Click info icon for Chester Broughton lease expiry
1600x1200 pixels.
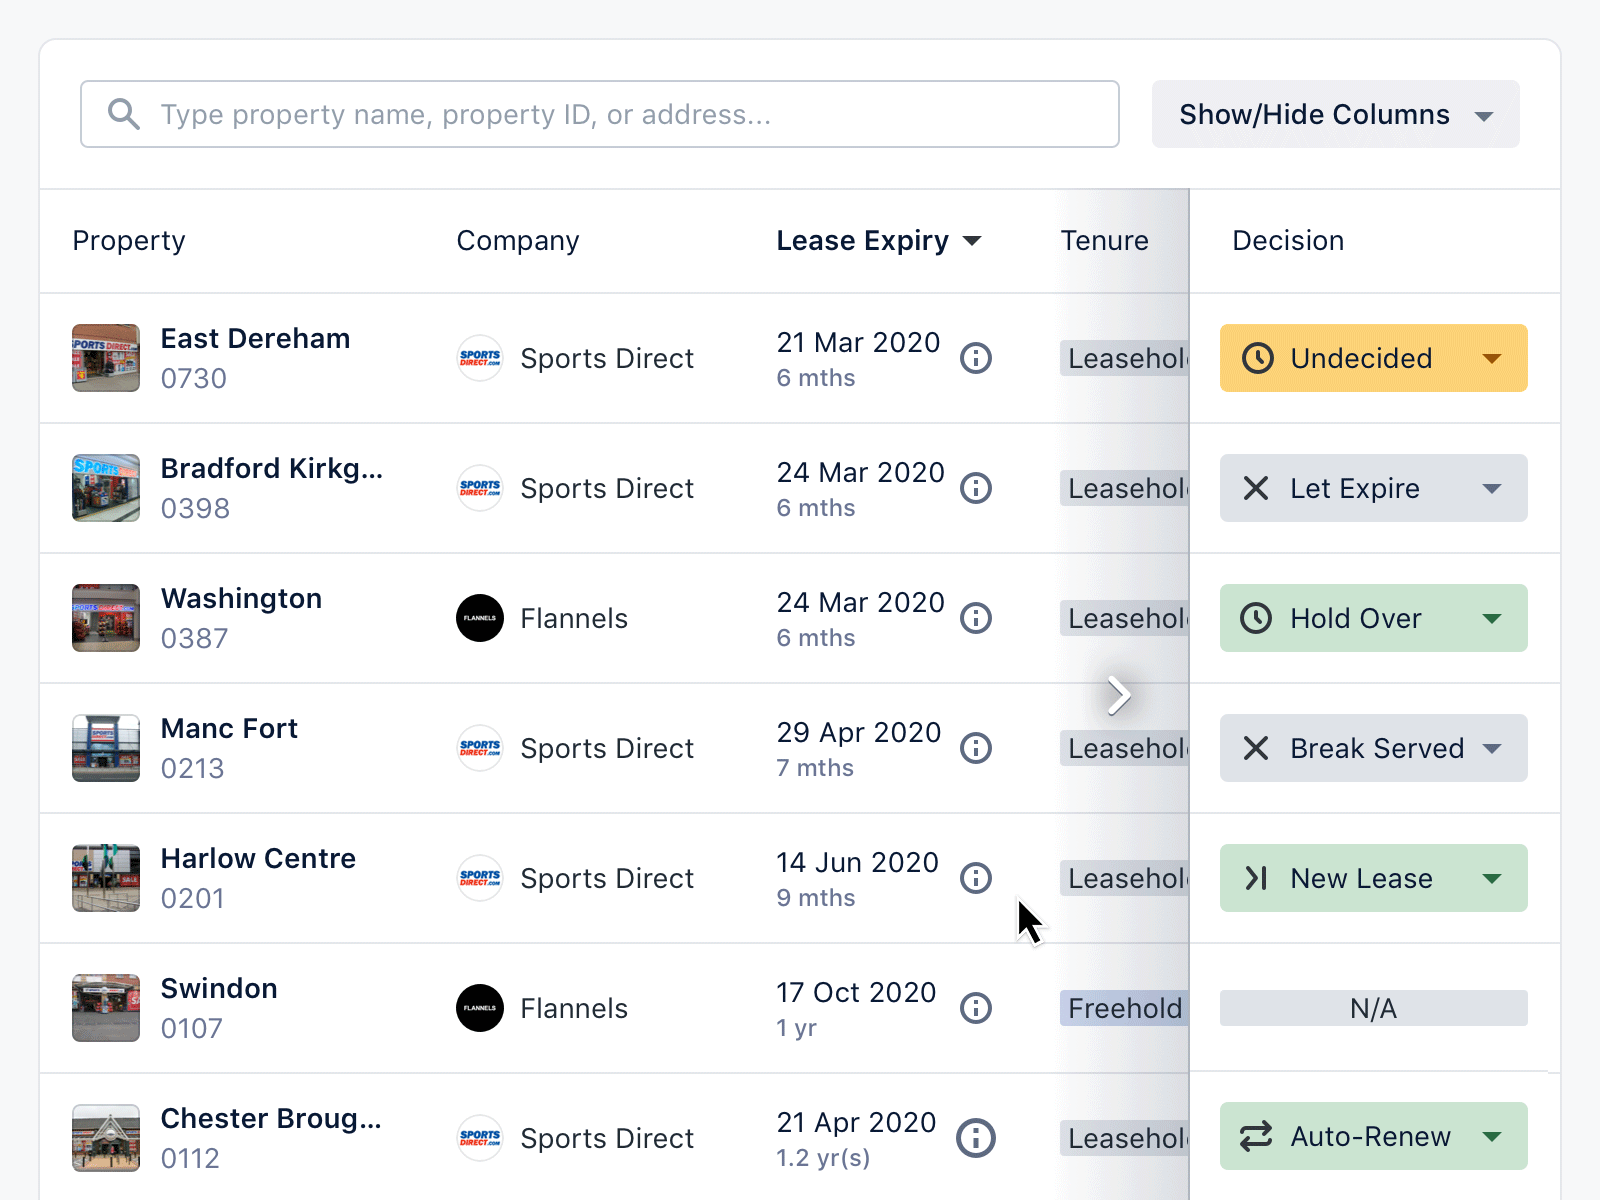(975, 1138)
